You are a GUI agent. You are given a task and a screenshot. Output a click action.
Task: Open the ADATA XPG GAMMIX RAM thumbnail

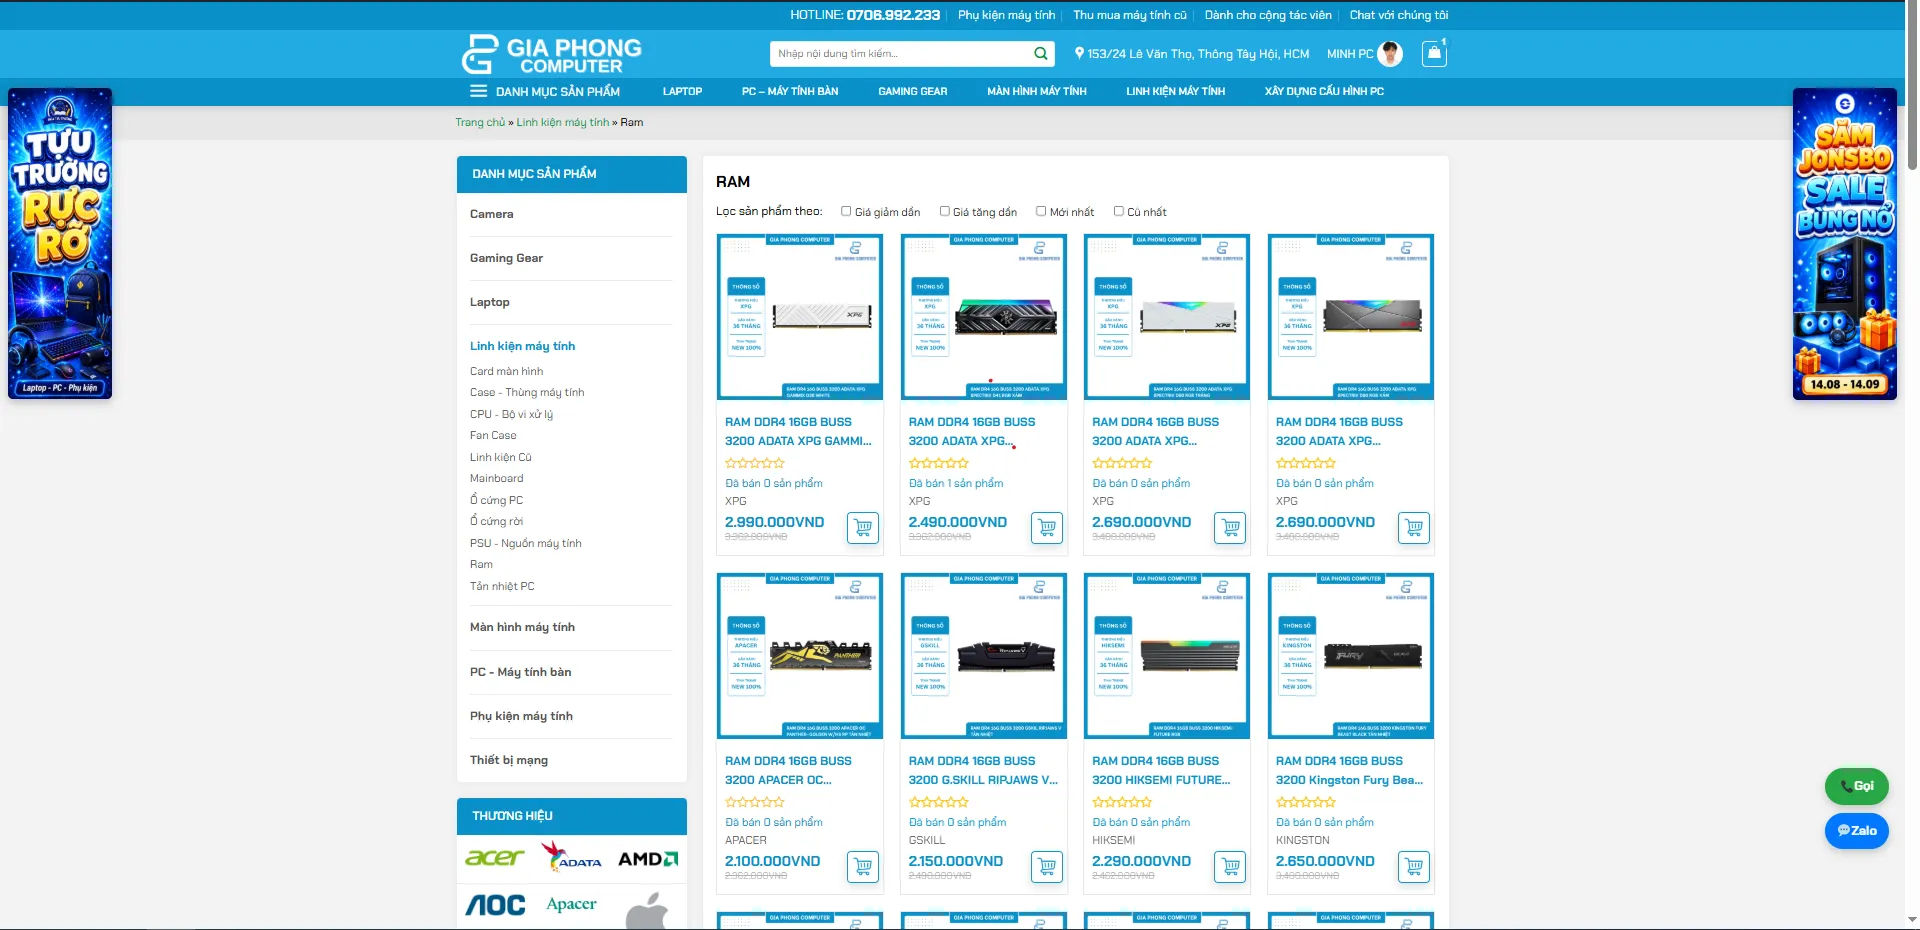pos(800,317)
